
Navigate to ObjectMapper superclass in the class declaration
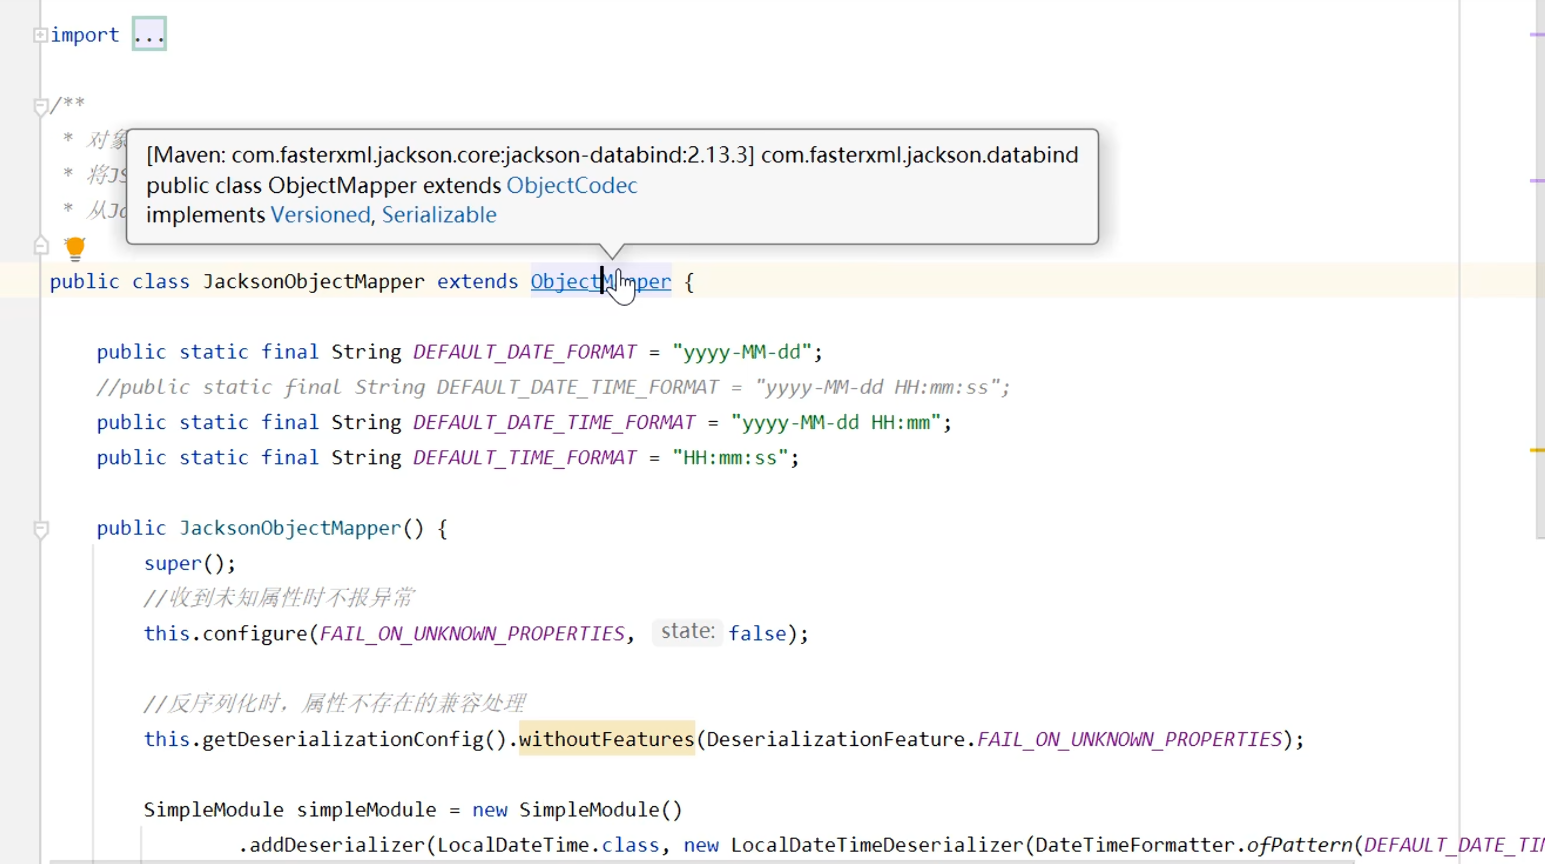[x=600, y=282]
